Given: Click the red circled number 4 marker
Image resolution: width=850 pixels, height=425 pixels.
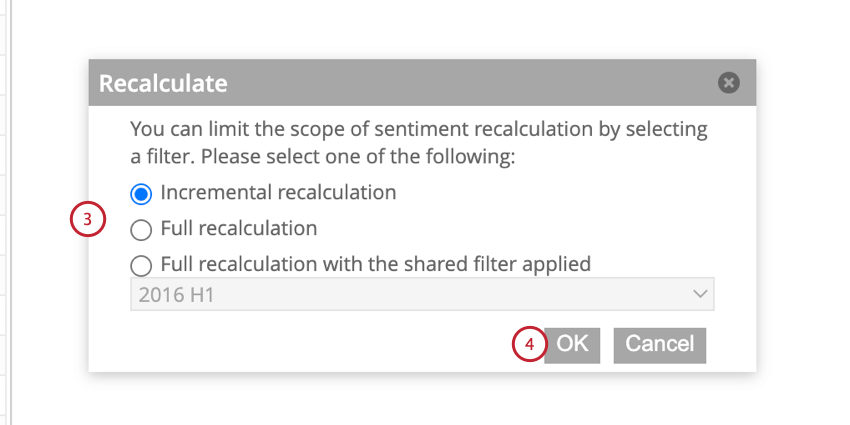Looking at the screenshot, I should point(529,344).
